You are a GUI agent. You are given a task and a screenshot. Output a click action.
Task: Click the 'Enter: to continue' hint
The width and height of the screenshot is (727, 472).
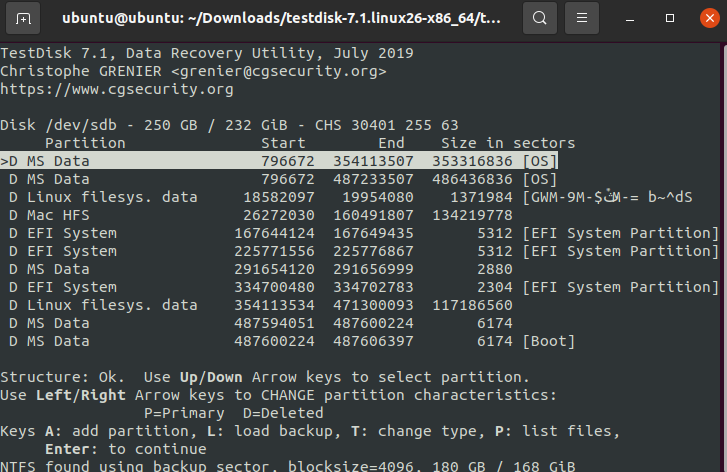coord(126,449)
